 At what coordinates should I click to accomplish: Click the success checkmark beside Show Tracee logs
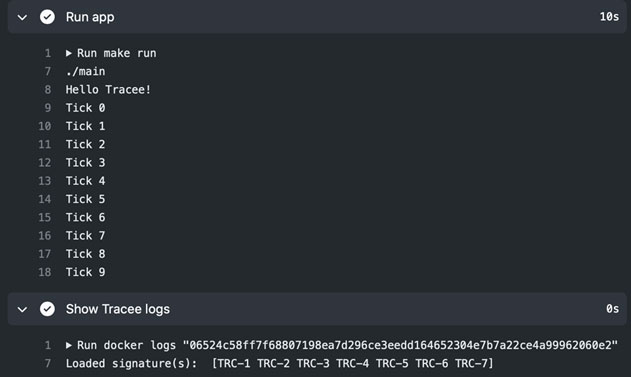(x=47, y=309)
